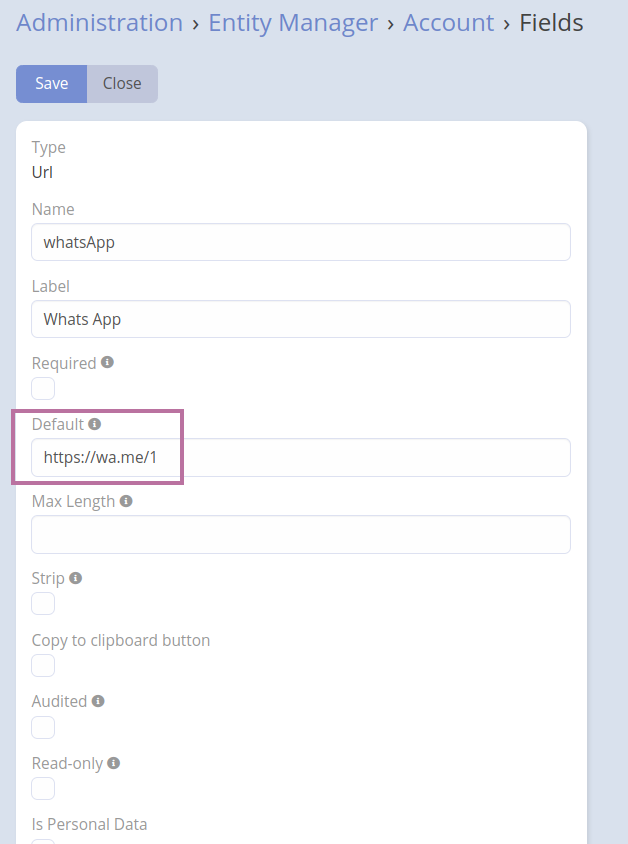Click info icon beside Strip label

[x=76, y=578]
